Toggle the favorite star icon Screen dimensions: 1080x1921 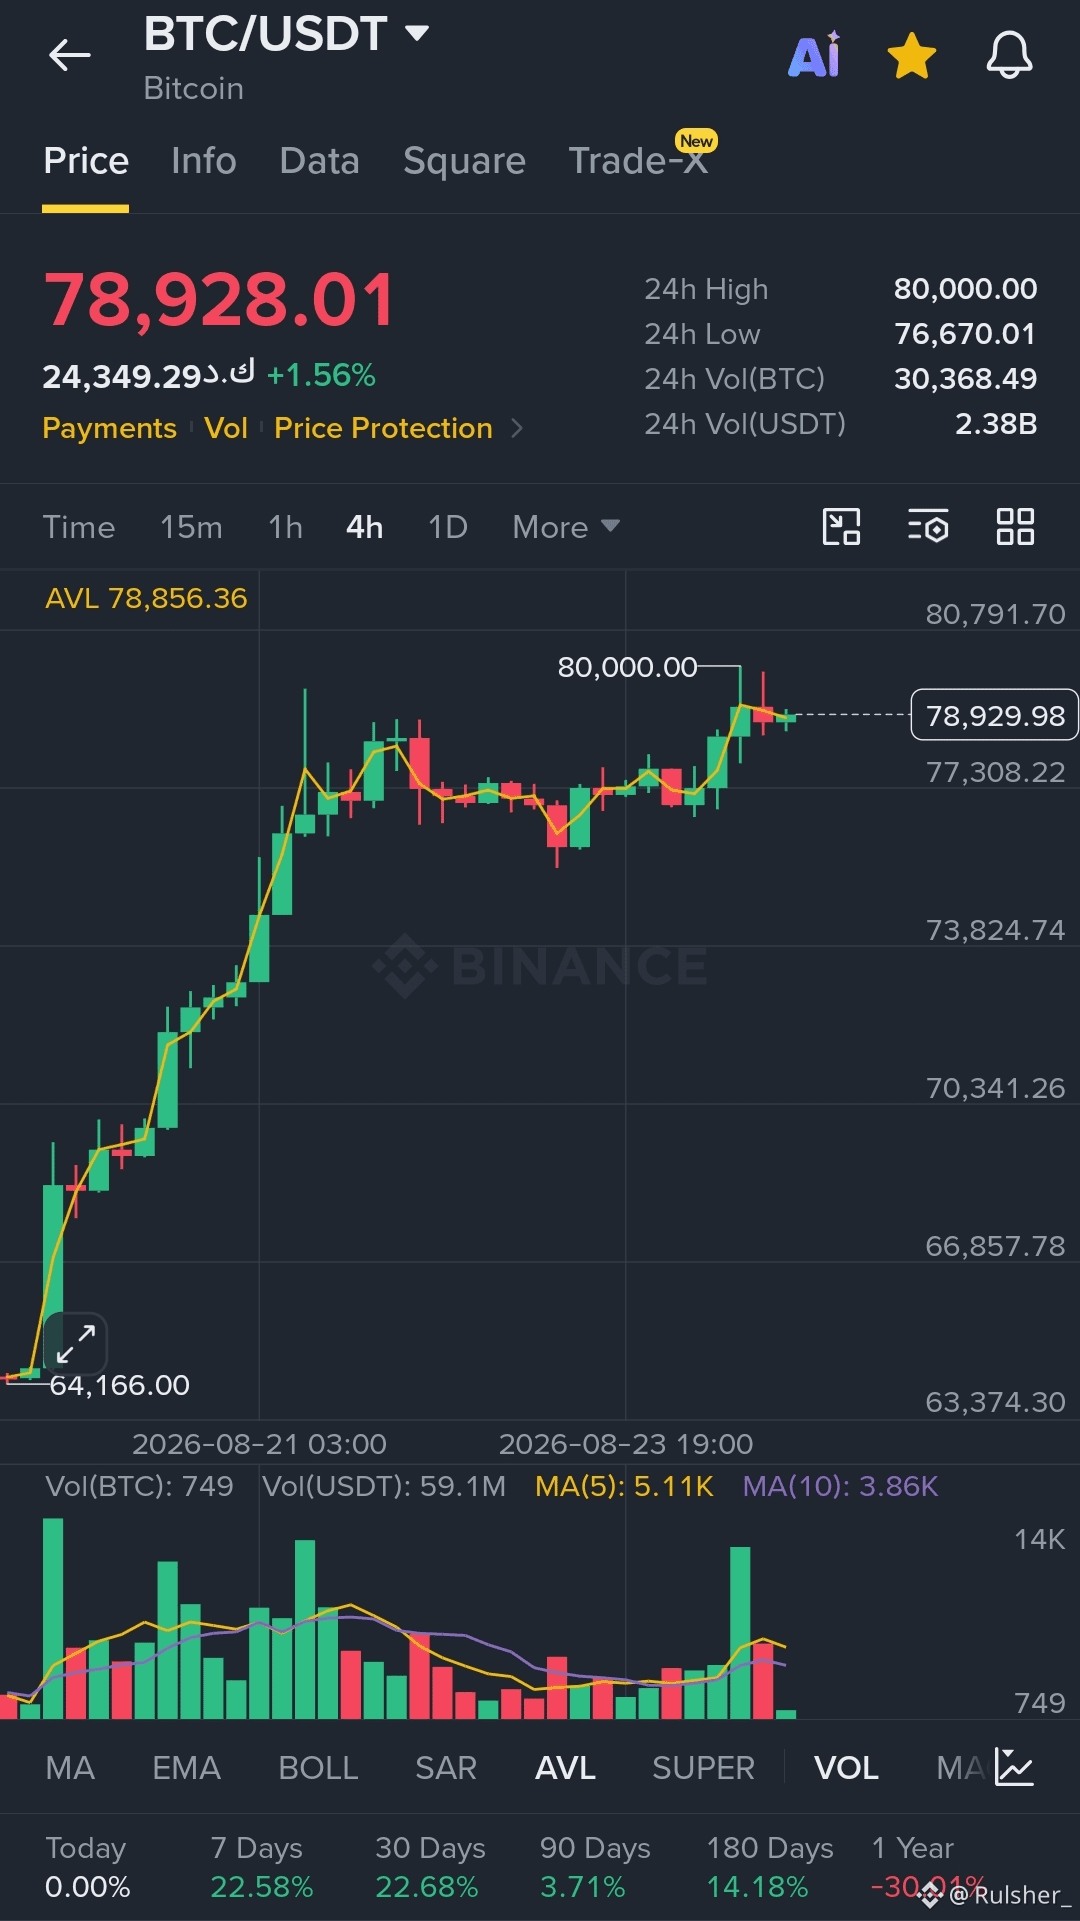click(912, 55)
